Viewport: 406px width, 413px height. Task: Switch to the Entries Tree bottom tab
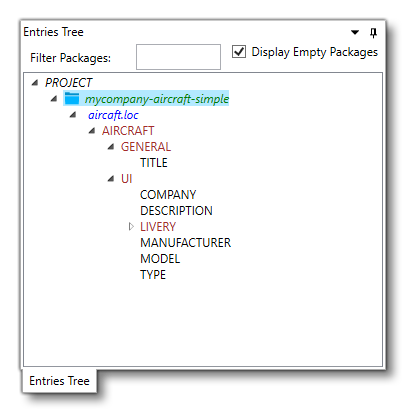(x=59, y=381)
